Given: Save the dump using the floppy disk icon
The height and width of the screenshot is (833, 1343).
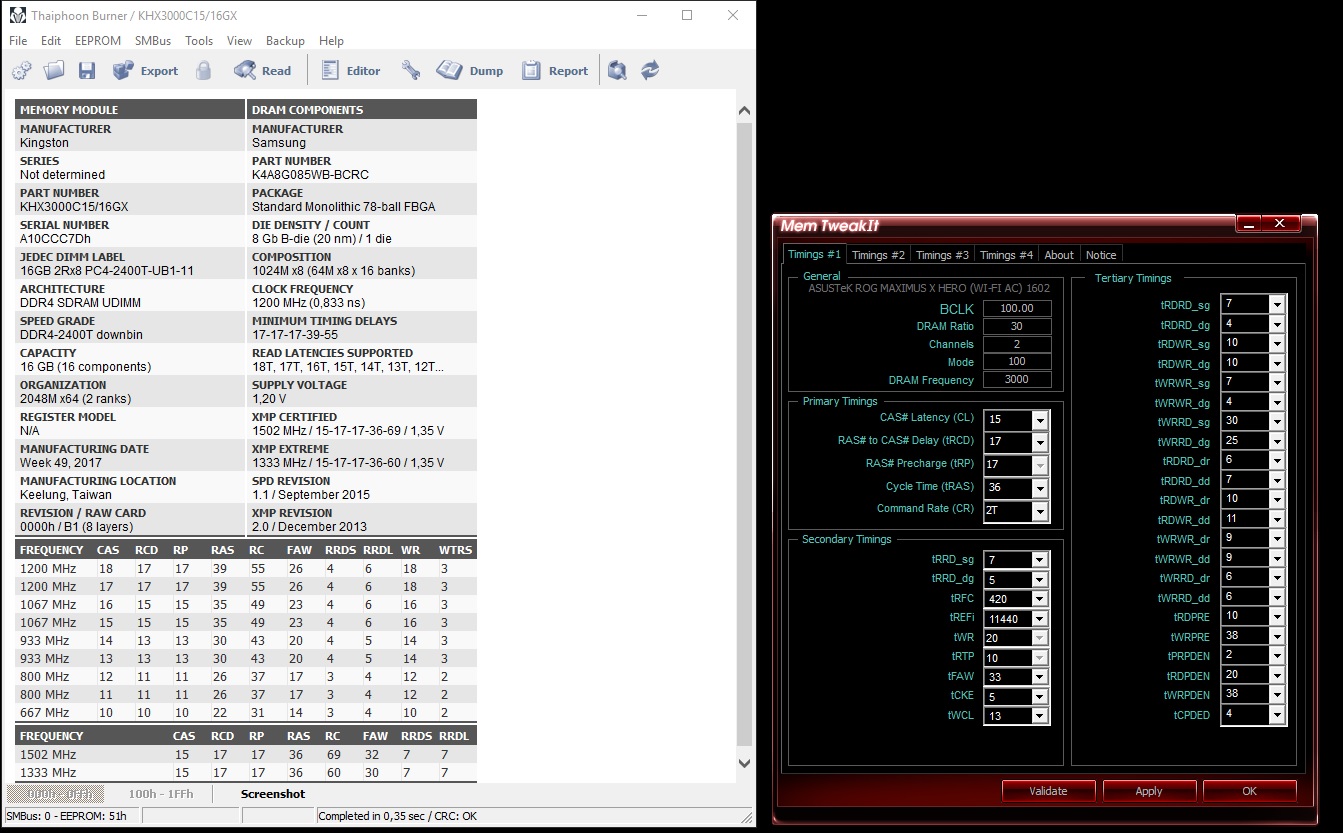Looking at the screenshot, I should click(87, 70).
